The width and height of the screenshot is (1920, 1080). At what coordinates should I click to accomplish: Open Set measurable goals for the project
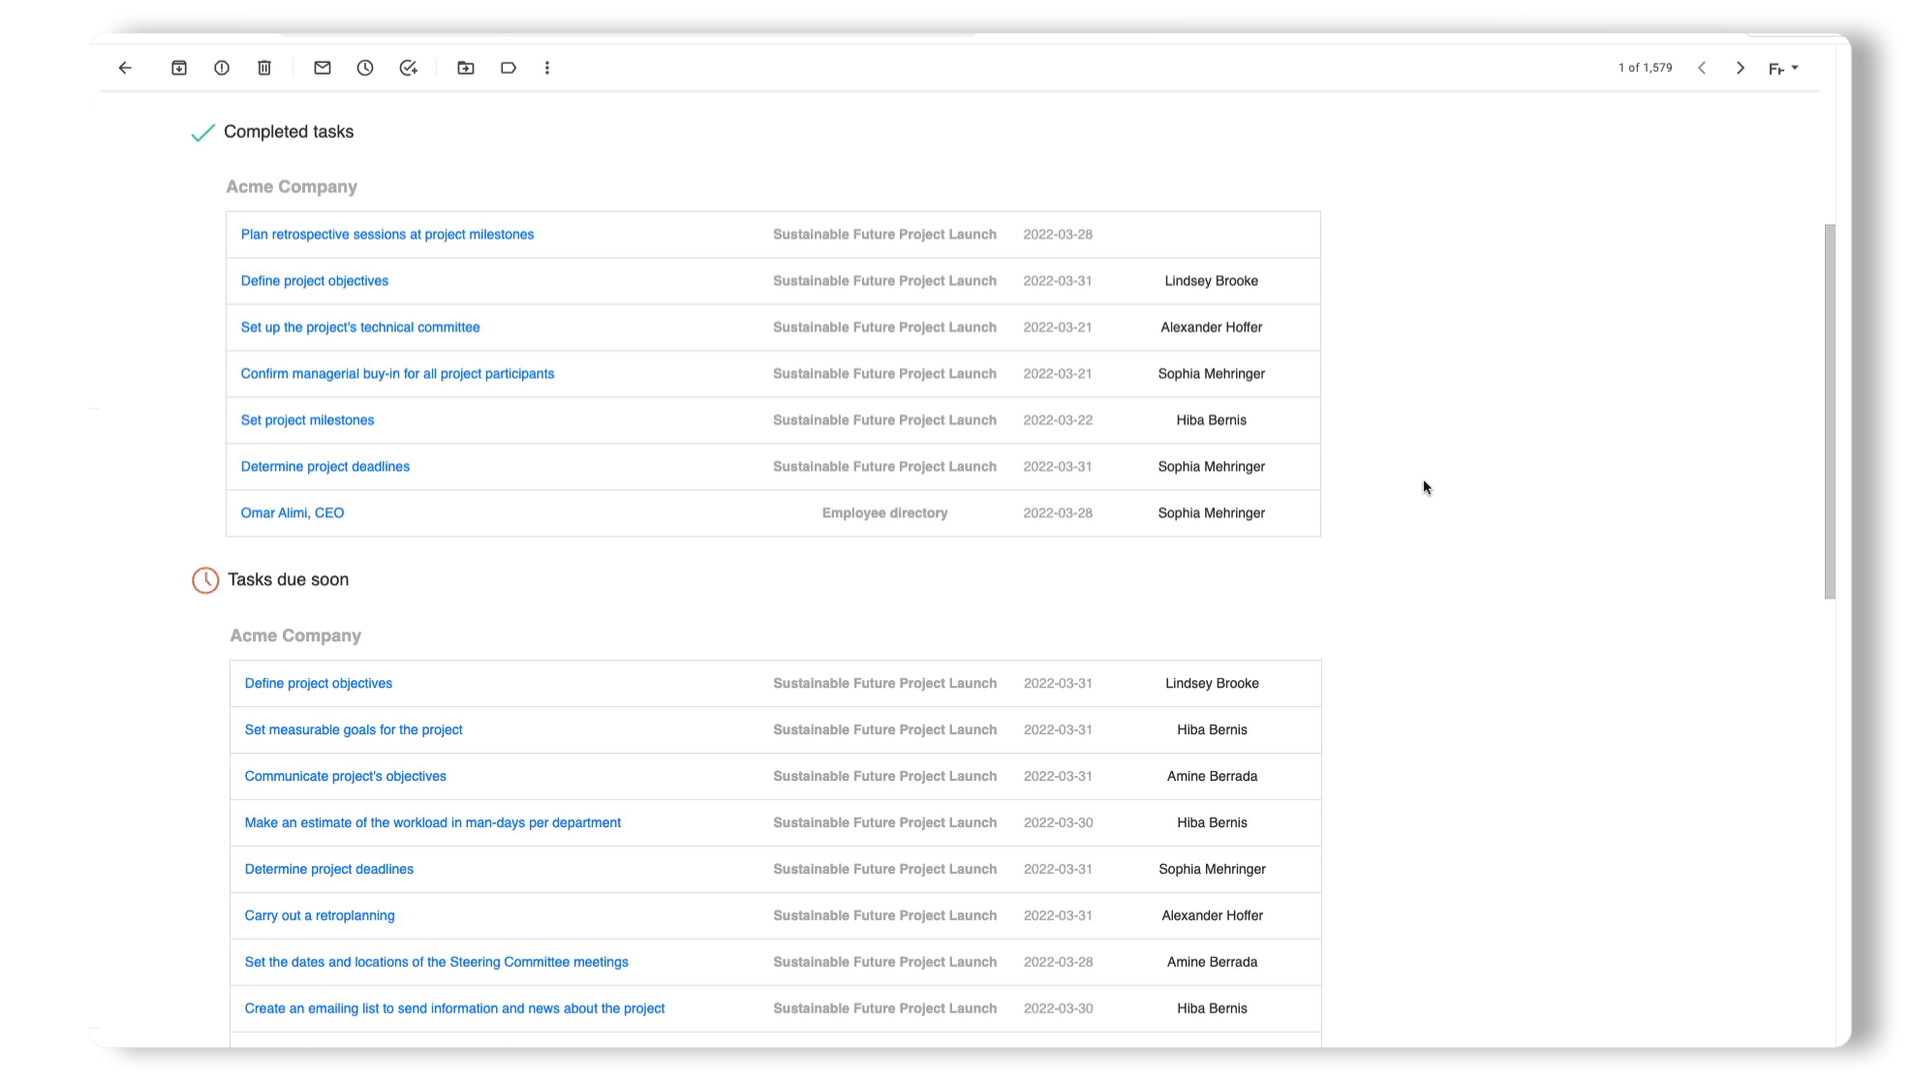pos(353,730)
